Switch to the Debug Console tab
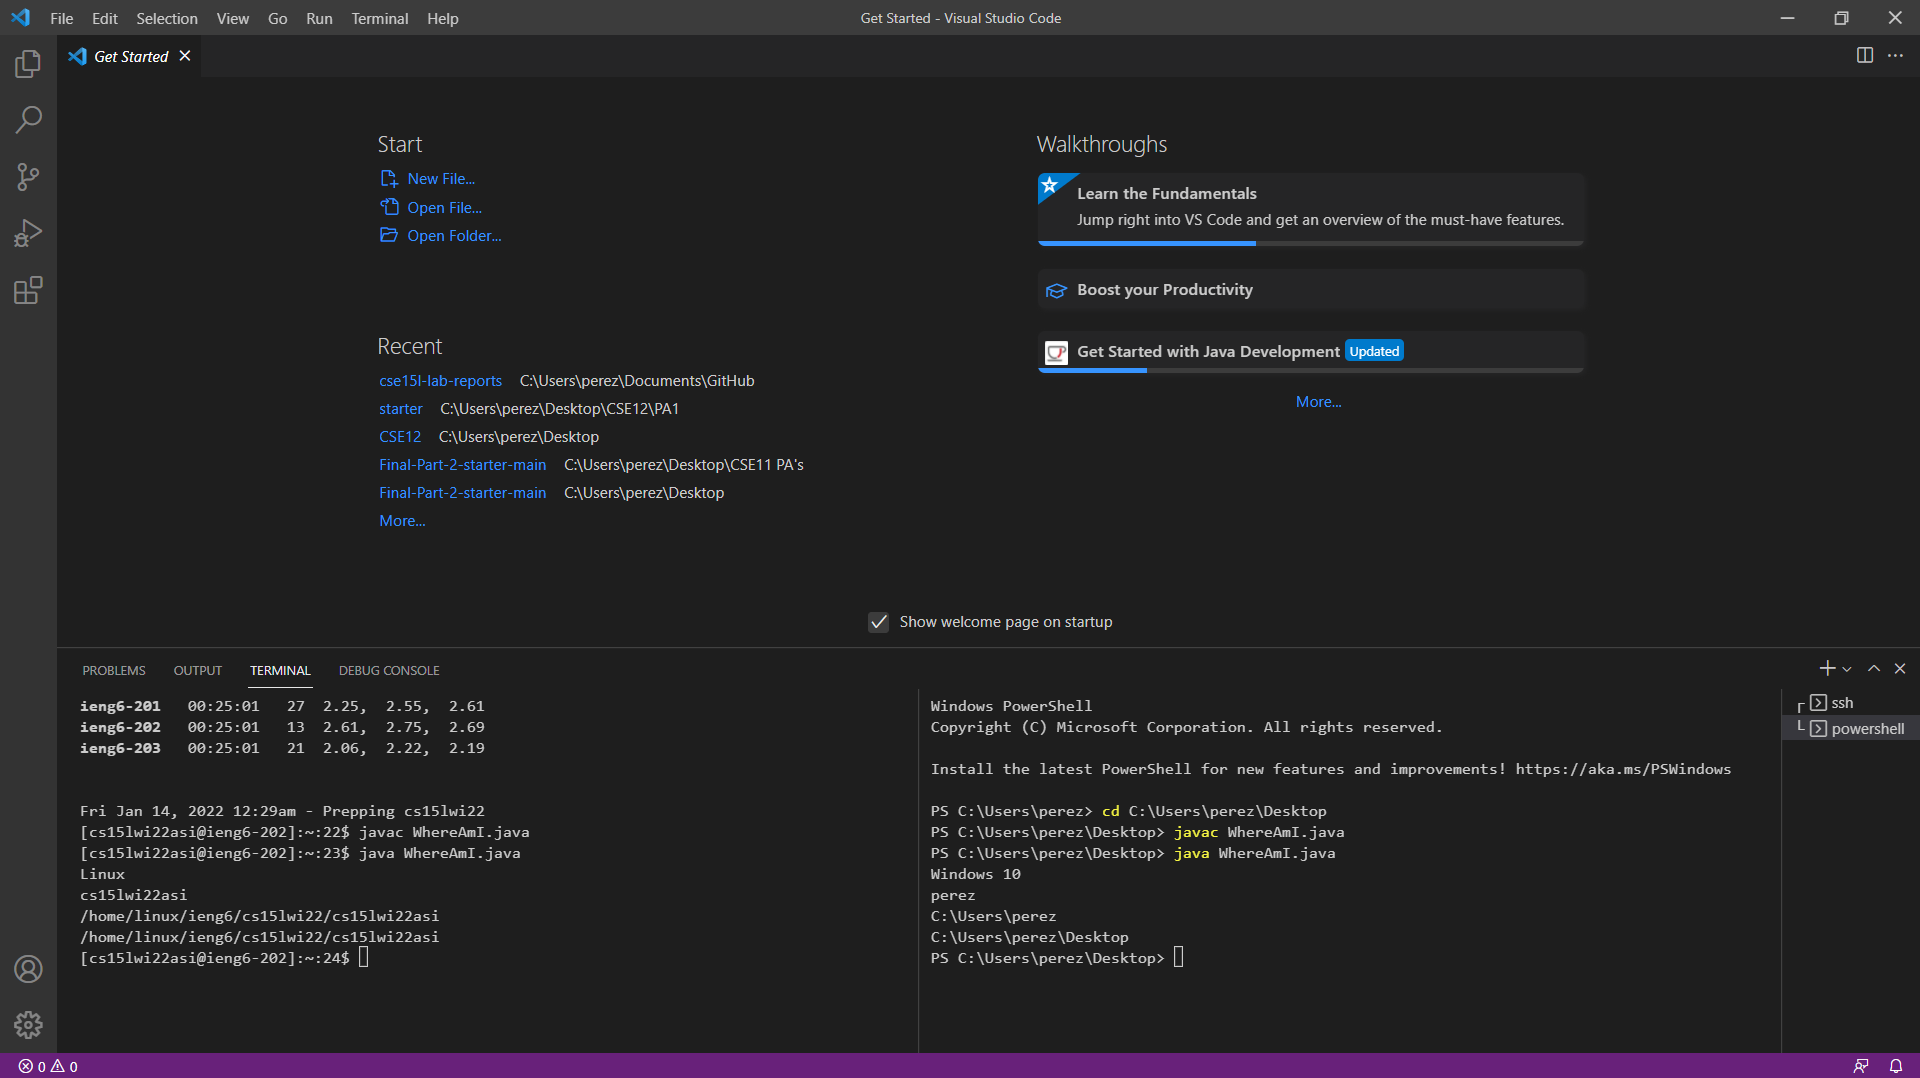 point(389,670)
